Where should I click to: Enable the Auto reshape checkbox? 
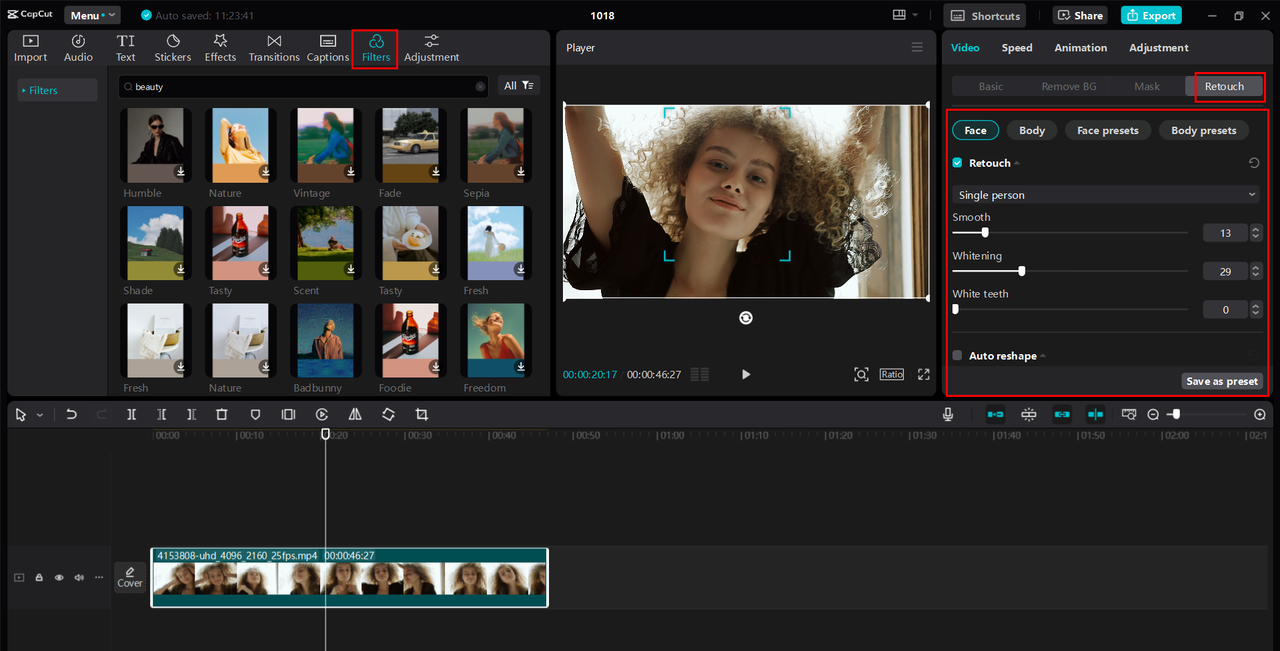coord(957,356)
